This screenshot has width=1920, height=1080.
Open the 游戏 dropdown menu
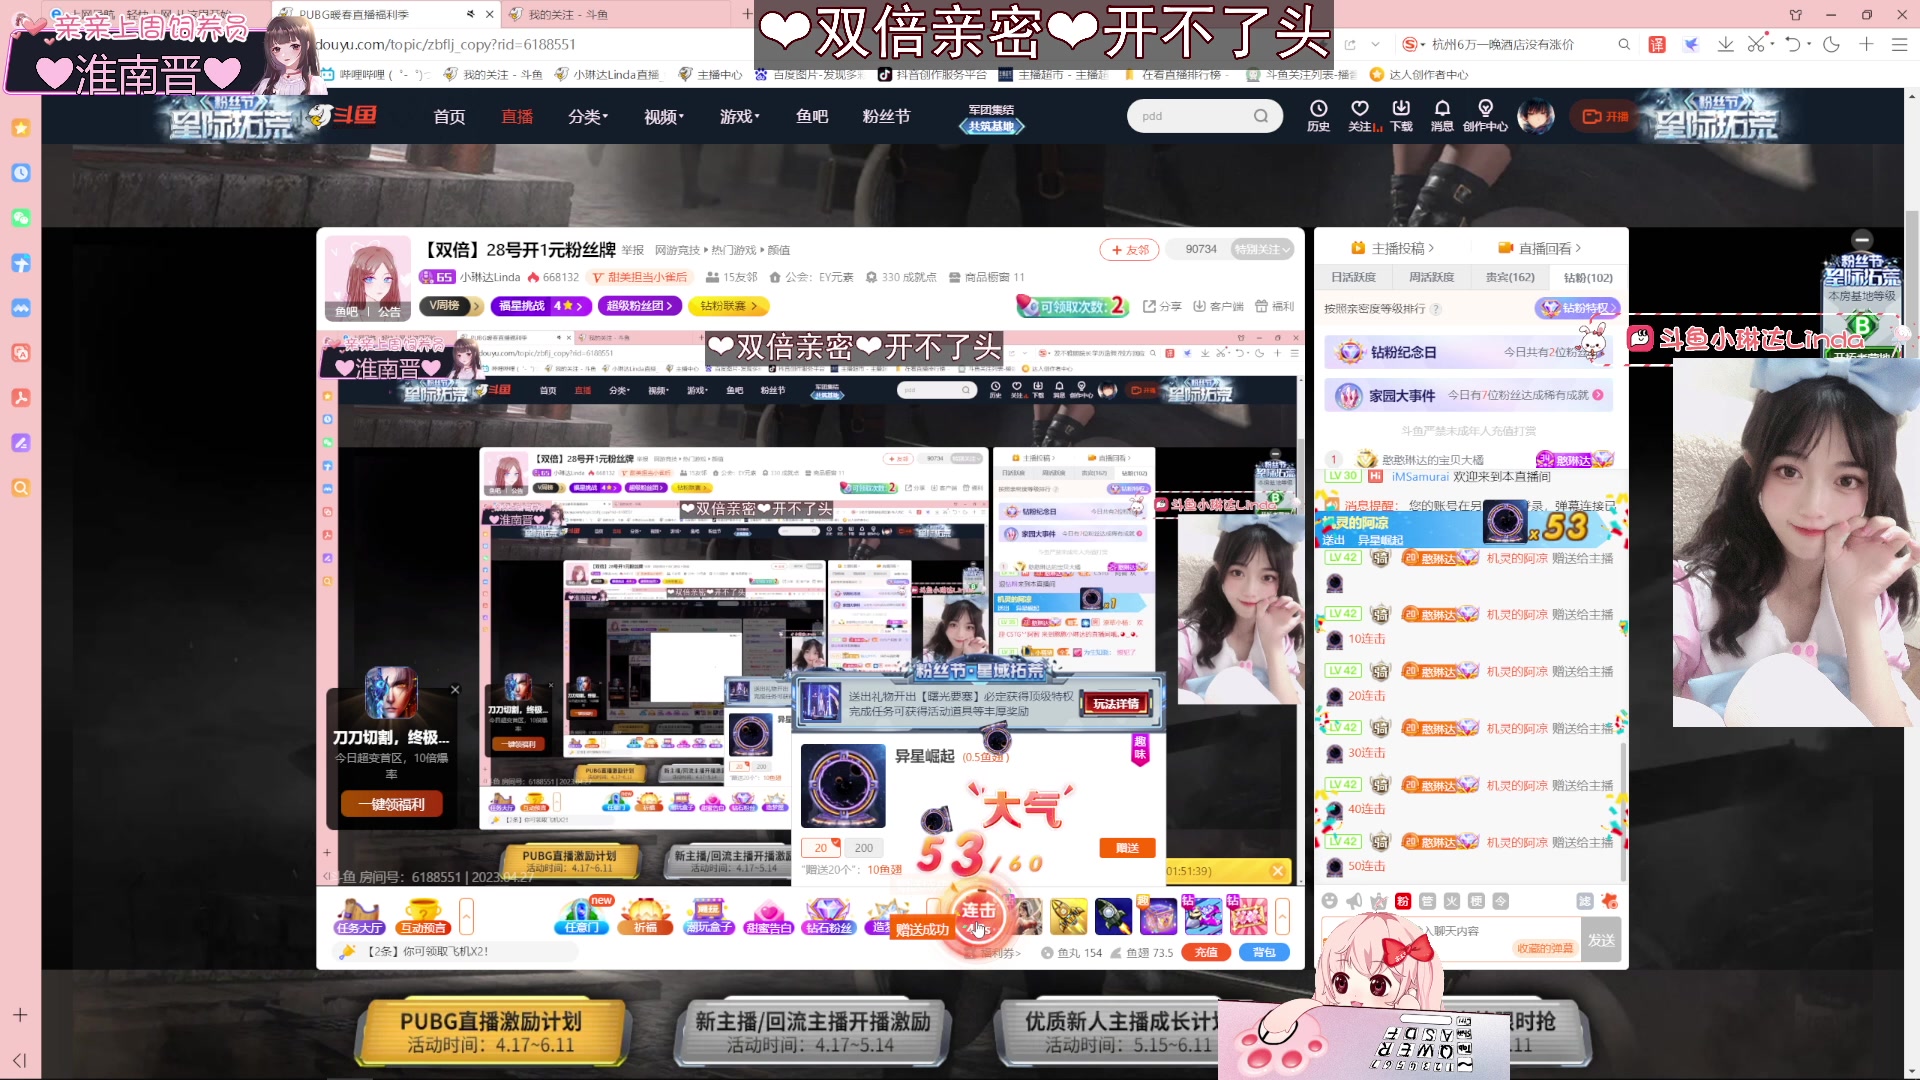tap(740, 117)
